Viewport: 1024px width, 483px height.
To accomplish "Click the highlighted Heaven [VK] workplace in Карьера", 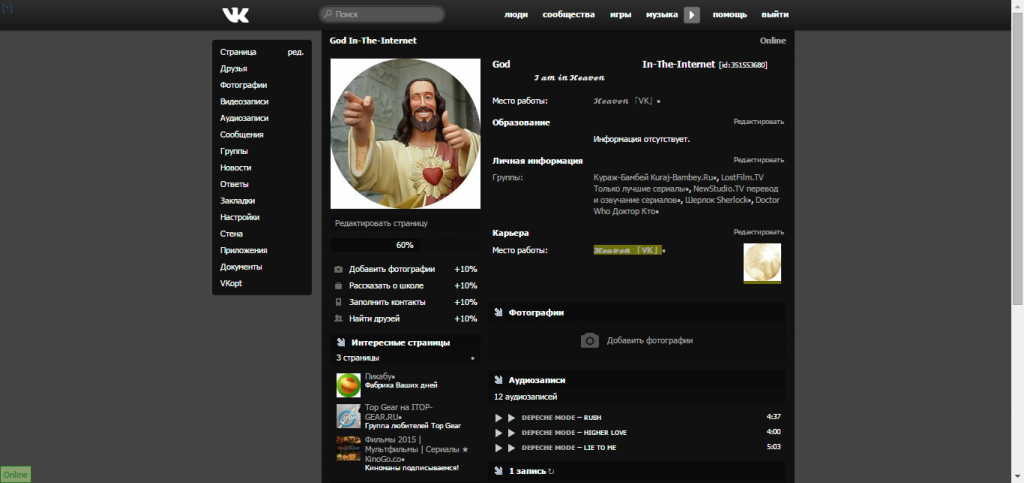I will (628, 250).
